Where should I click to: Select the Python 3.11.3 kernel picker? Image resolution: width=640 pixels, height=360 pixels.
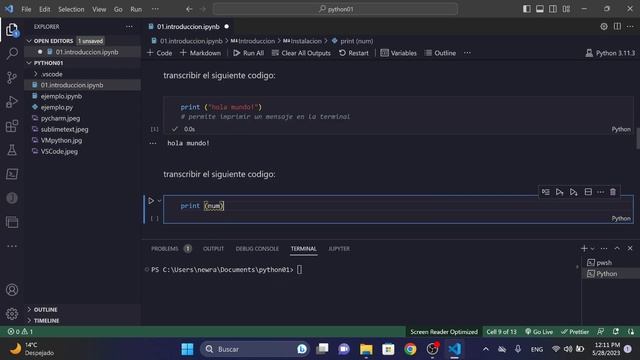tap(610, 53)
